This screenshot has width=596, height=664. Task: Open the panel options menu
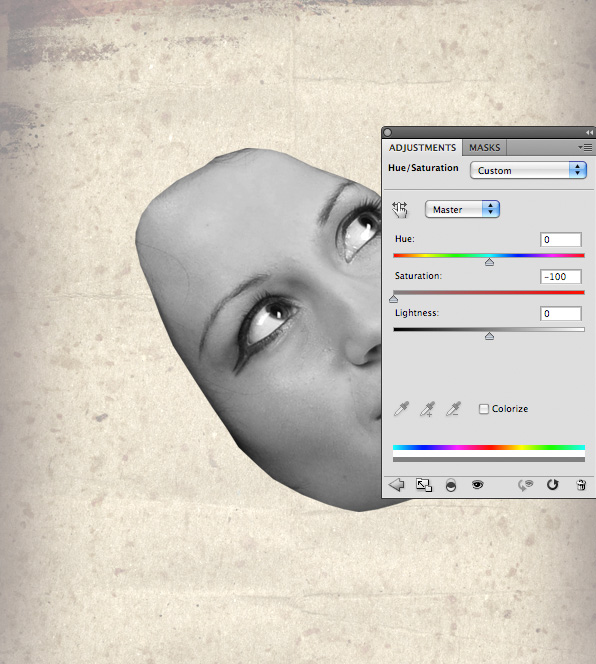pos(585,147)
